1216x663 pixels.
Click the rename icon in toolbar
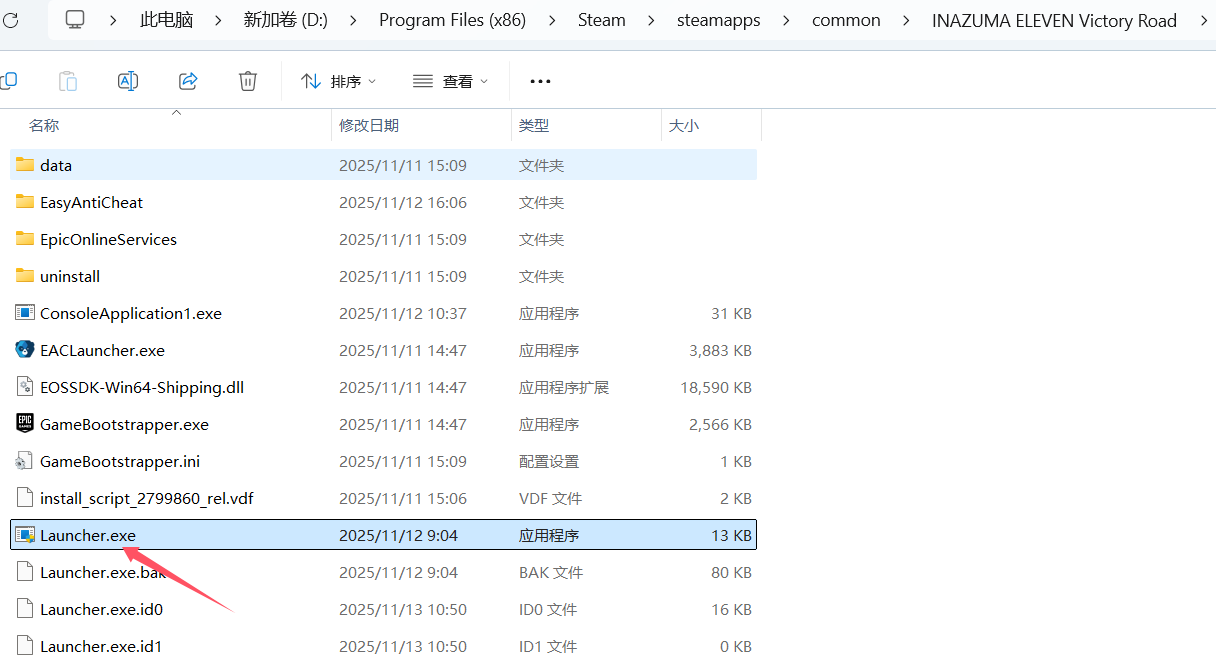point(128,81)
